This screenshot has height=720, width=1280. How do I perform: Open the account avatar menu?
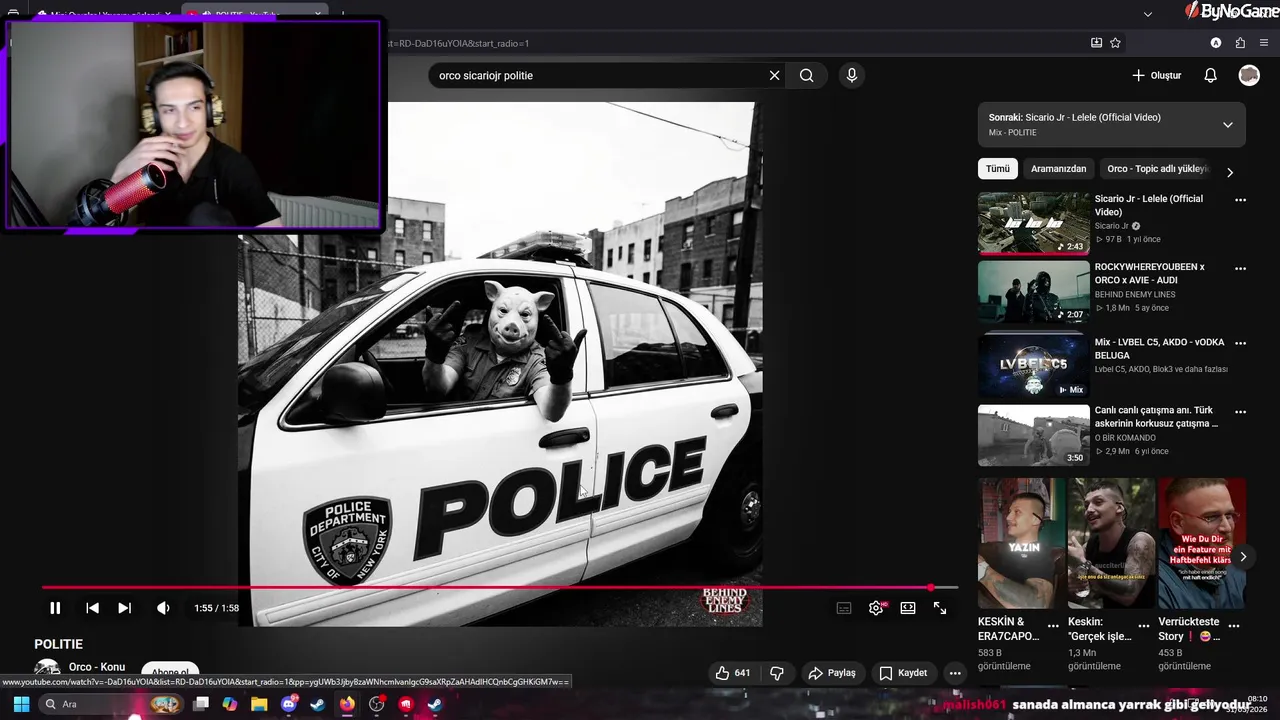tap(1249, 75)
